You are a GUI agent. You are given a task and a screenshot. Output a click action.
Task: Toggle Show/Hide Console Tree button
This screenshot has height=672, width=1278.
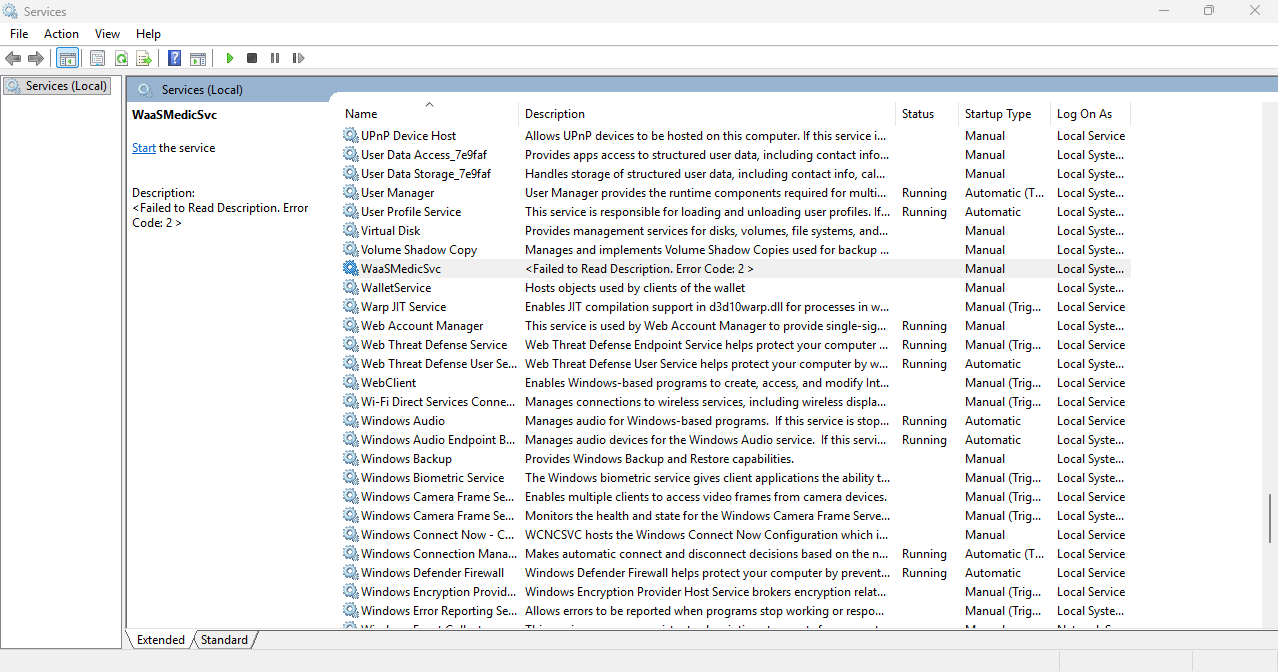click(x=67, y=58)
